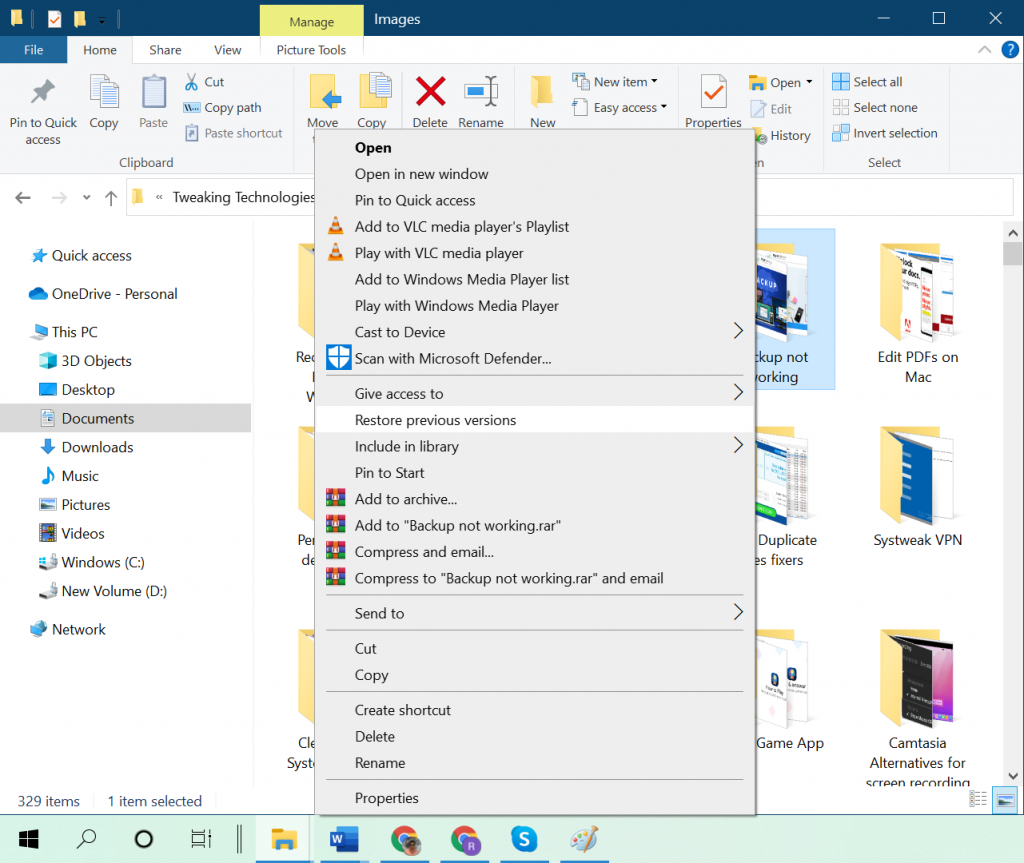The image size is (1024, 863).
Task: Click Invert selection in the Select group
Action: pyautogui.click(x=885, y=132)
